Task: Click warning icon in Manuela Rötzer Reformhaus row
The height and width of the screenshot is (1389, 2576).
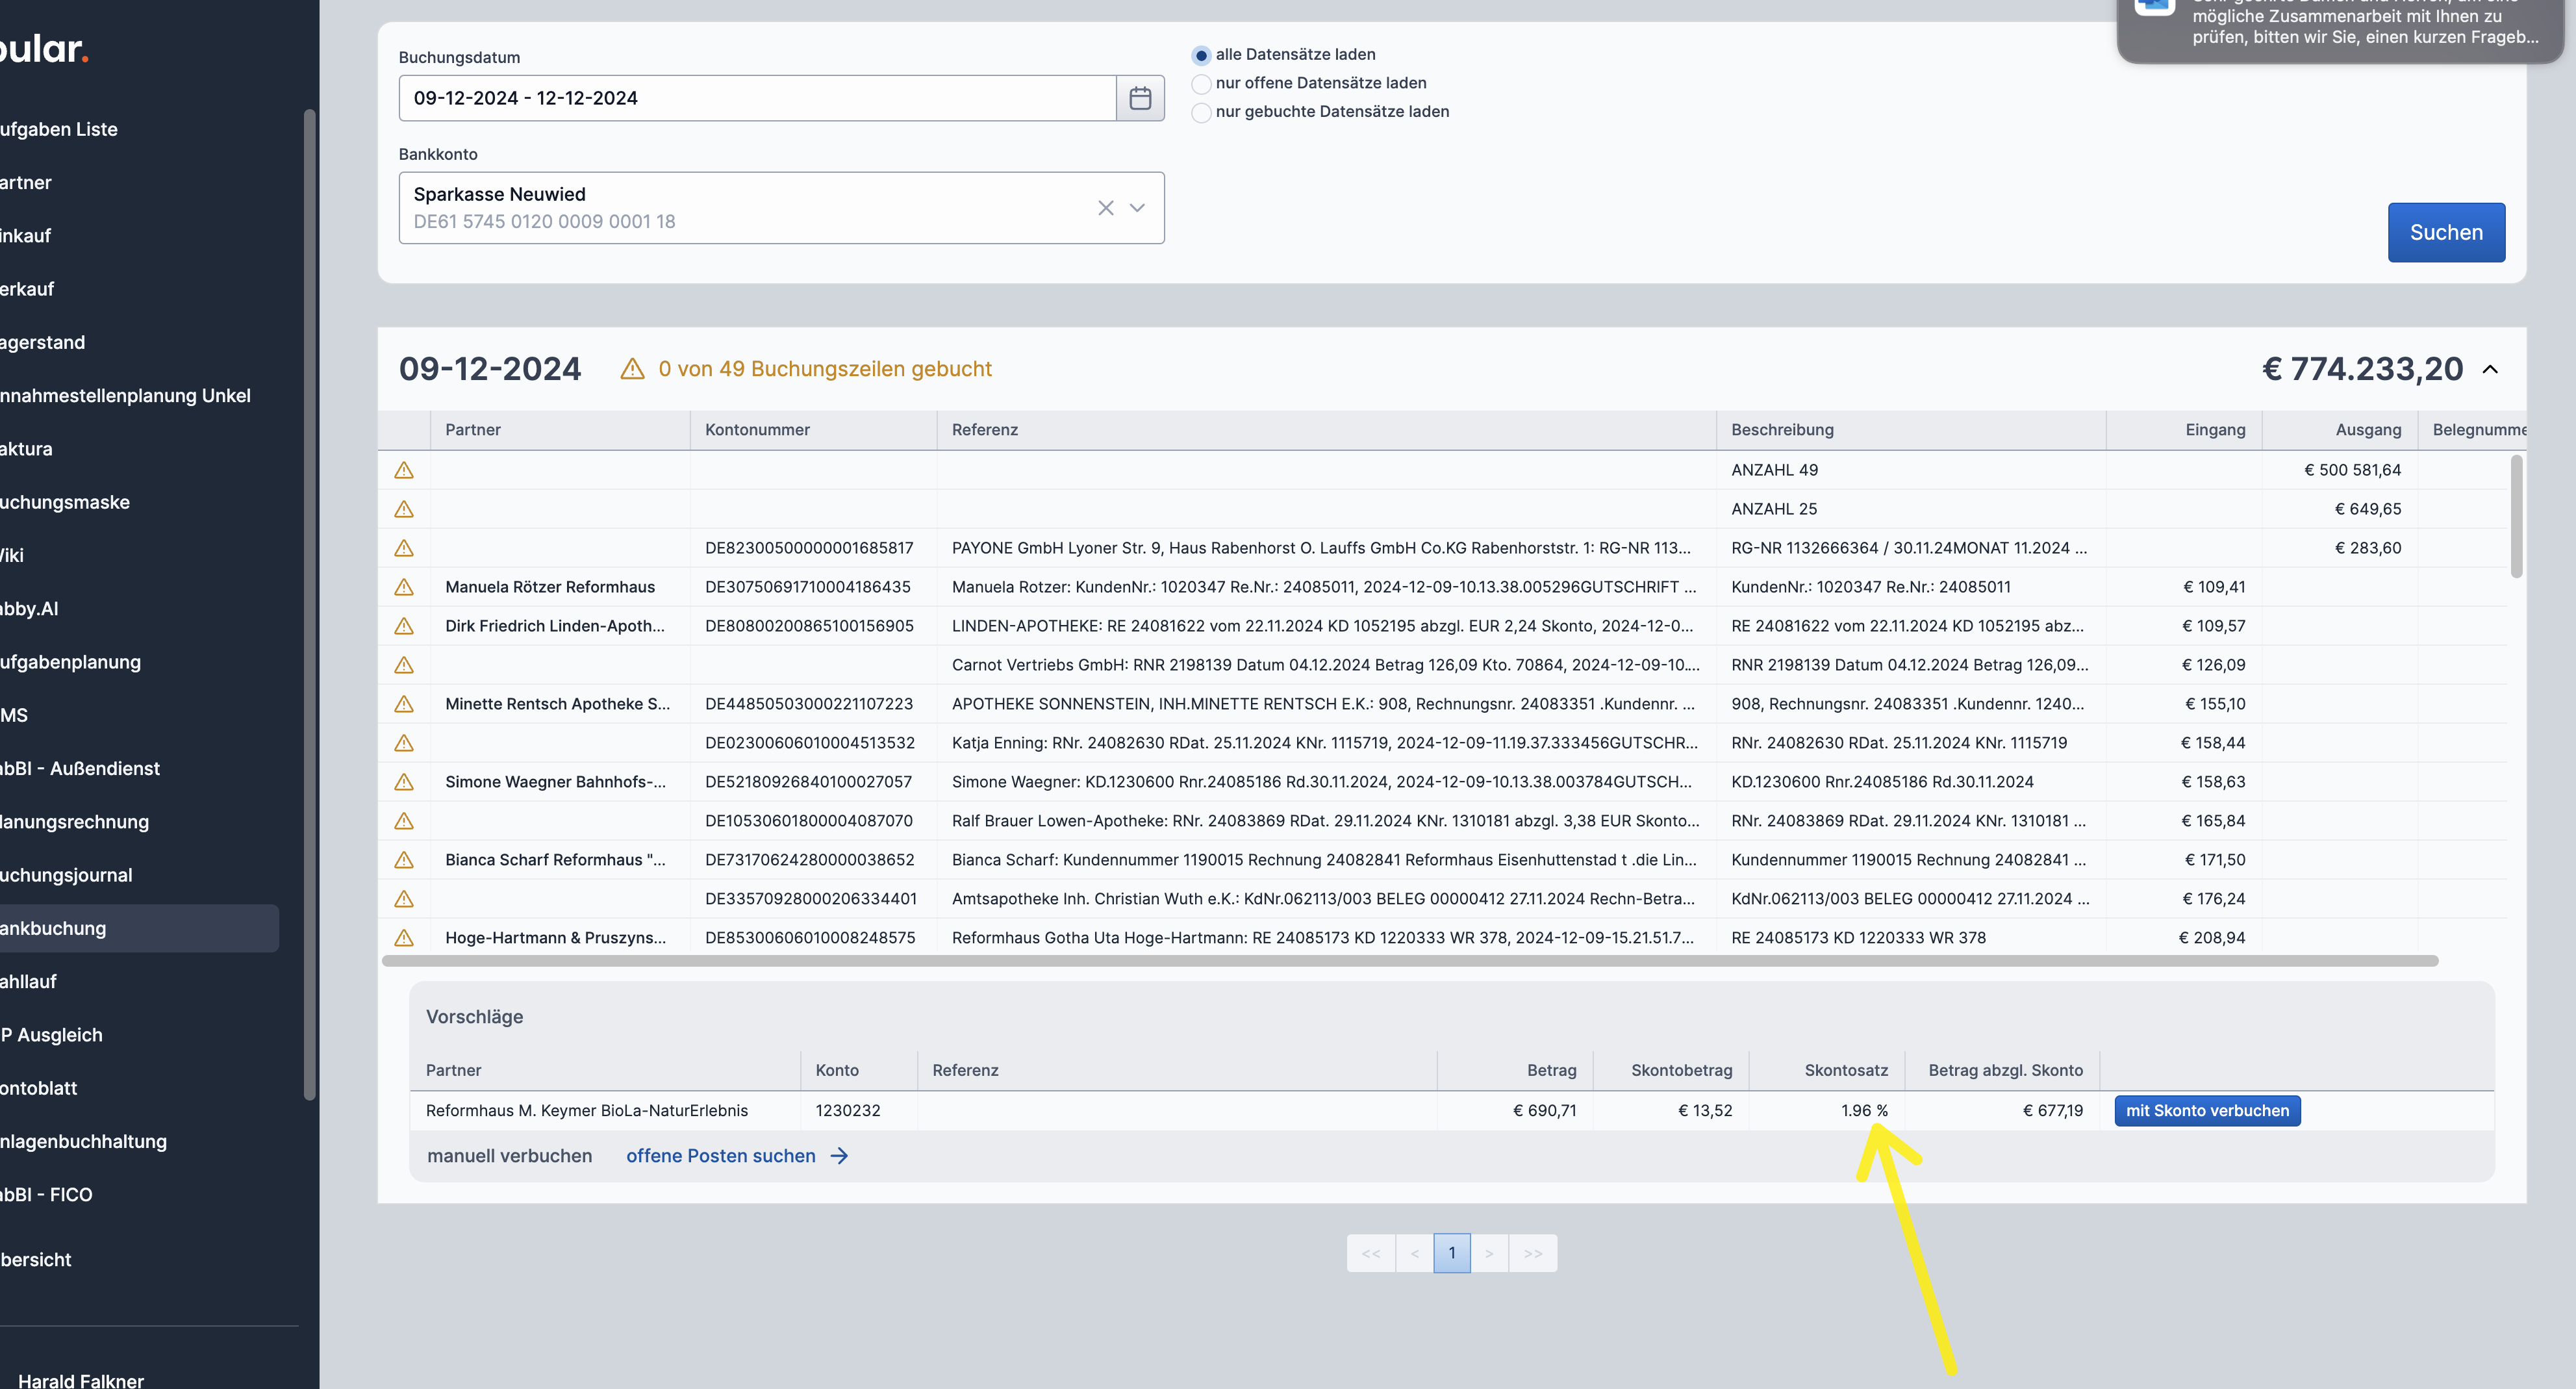Action: click(404, 587)
